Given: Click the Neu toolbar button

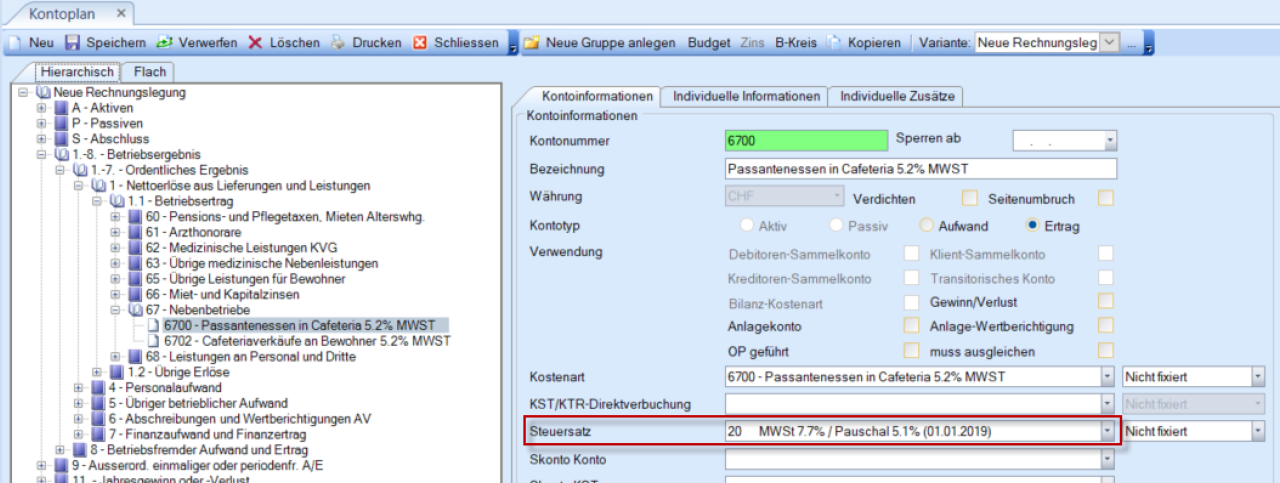Looking at the screenshot, I should coord(31,43).
